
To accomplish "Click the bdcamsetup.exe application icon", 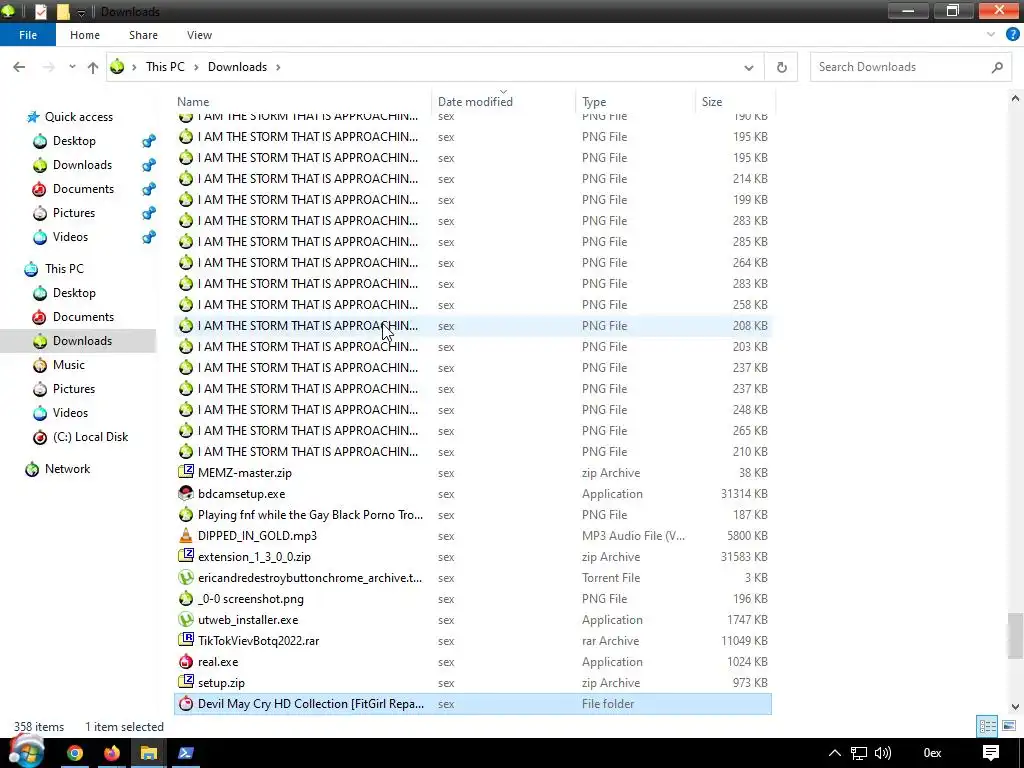I will [186, 493].
